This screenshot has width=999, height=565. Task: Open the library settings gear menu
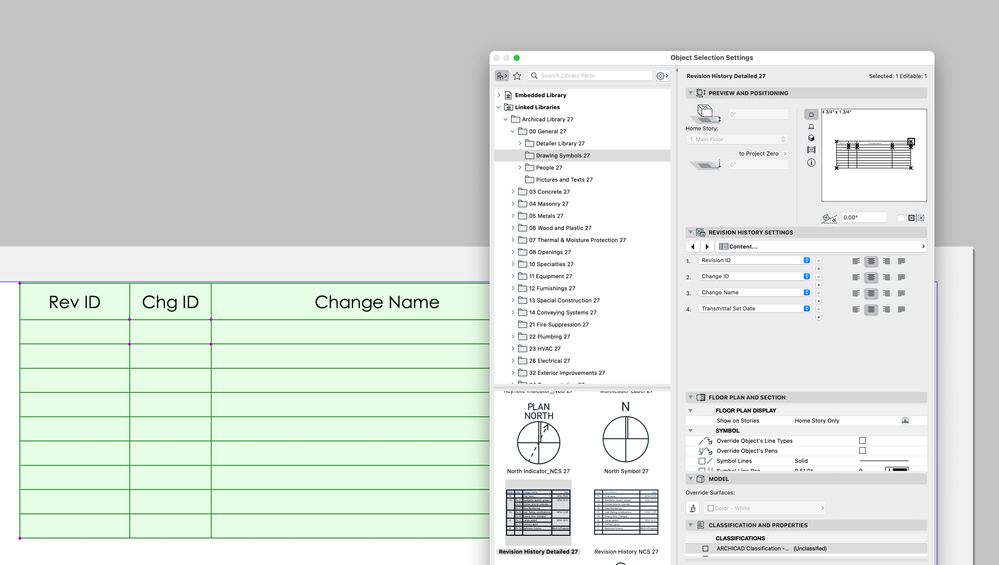click(x=661, y=76)
